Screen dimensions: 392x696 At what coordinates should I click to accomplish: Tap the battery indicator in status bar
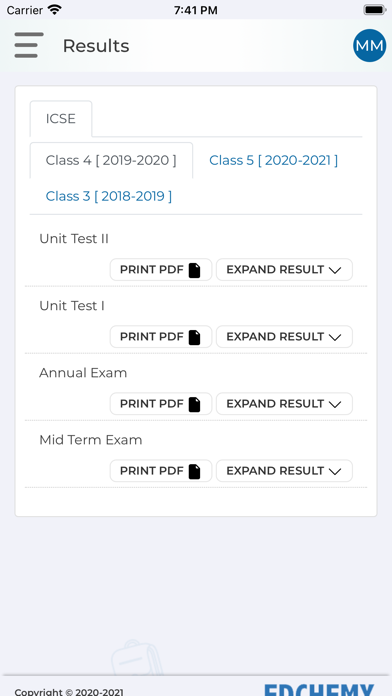[x=374, y=10]
